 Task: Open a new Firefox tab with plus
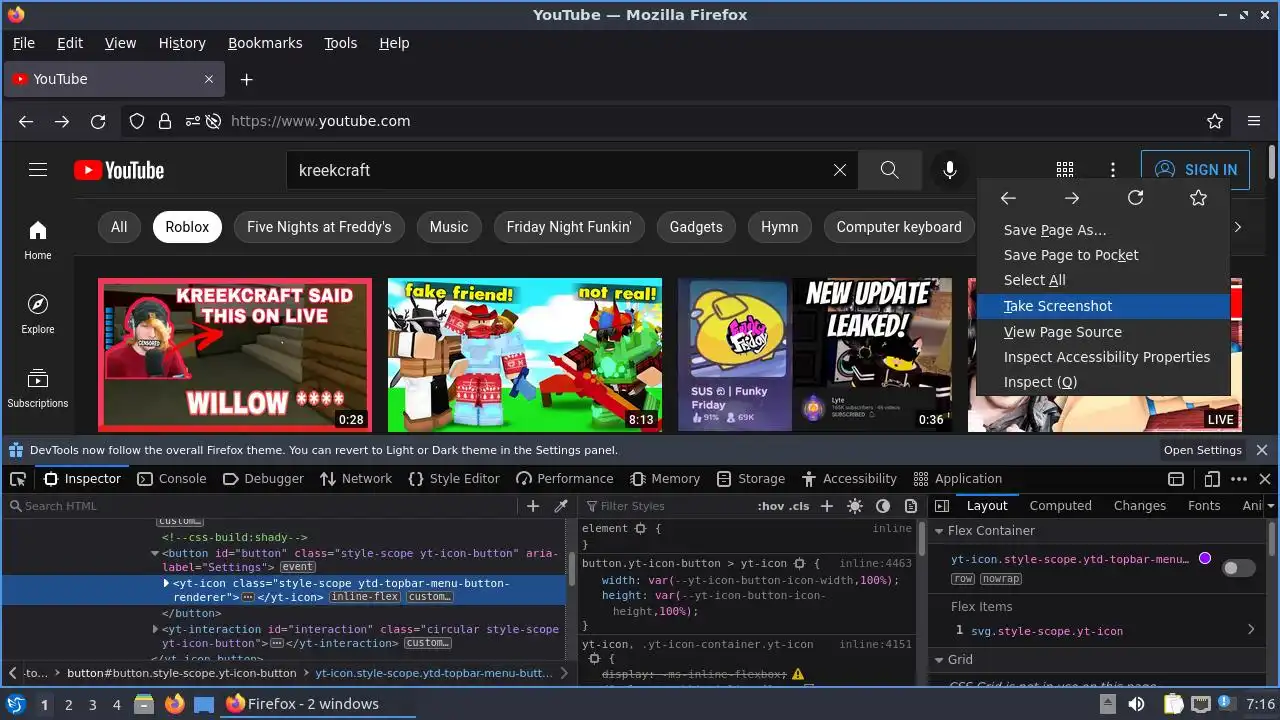pyautogui.click(x=247, y=79)
